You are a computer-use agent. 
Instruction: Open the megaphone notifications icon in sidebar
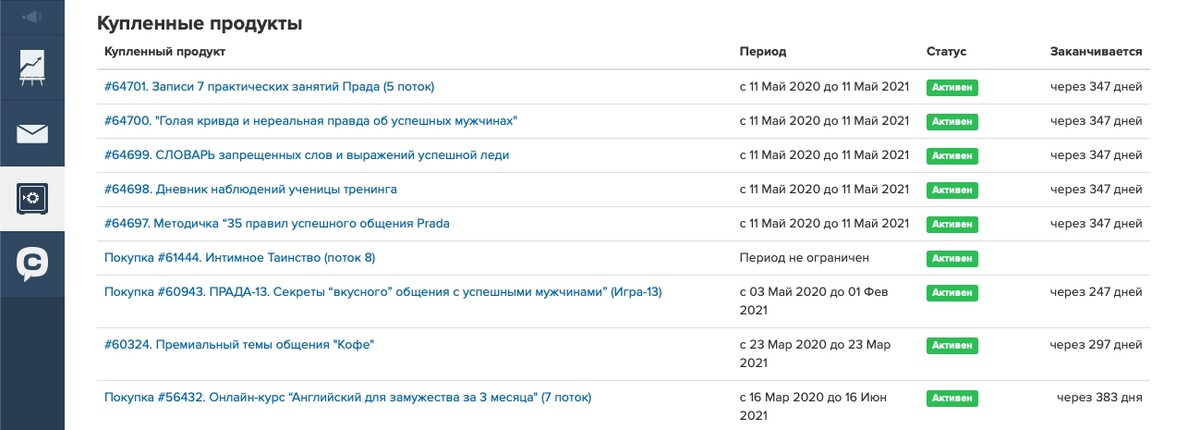(32, 16)
